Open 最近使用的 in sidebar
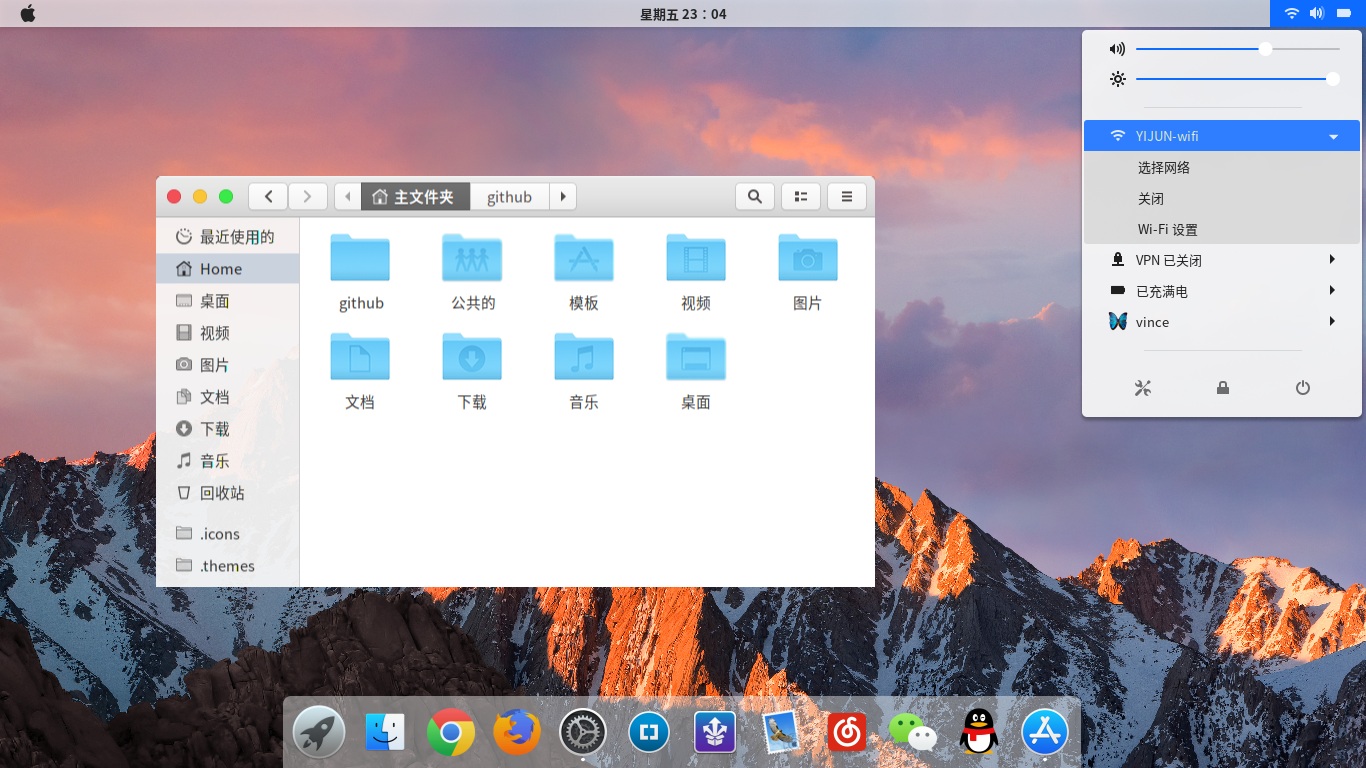The width and height of the screenshot is (1366, 768). click(x=228, y=237)
